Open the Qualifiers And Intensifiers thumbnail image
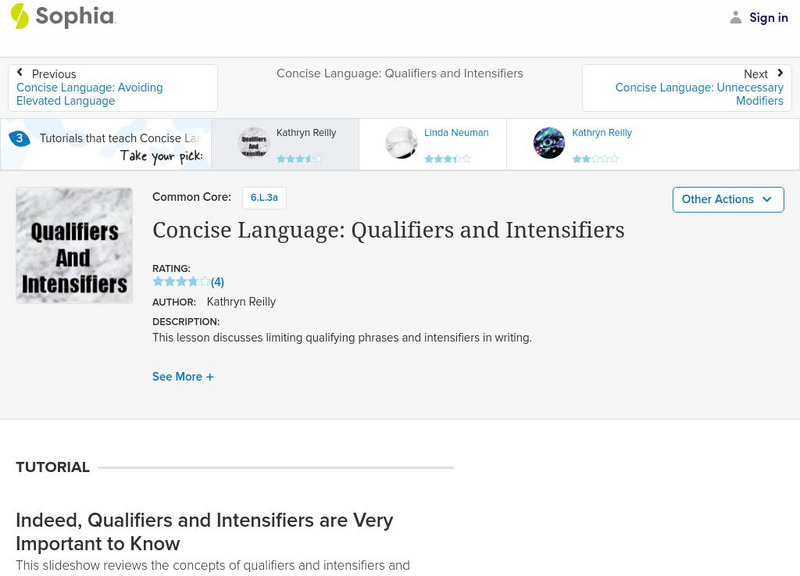 pos(74,245)
